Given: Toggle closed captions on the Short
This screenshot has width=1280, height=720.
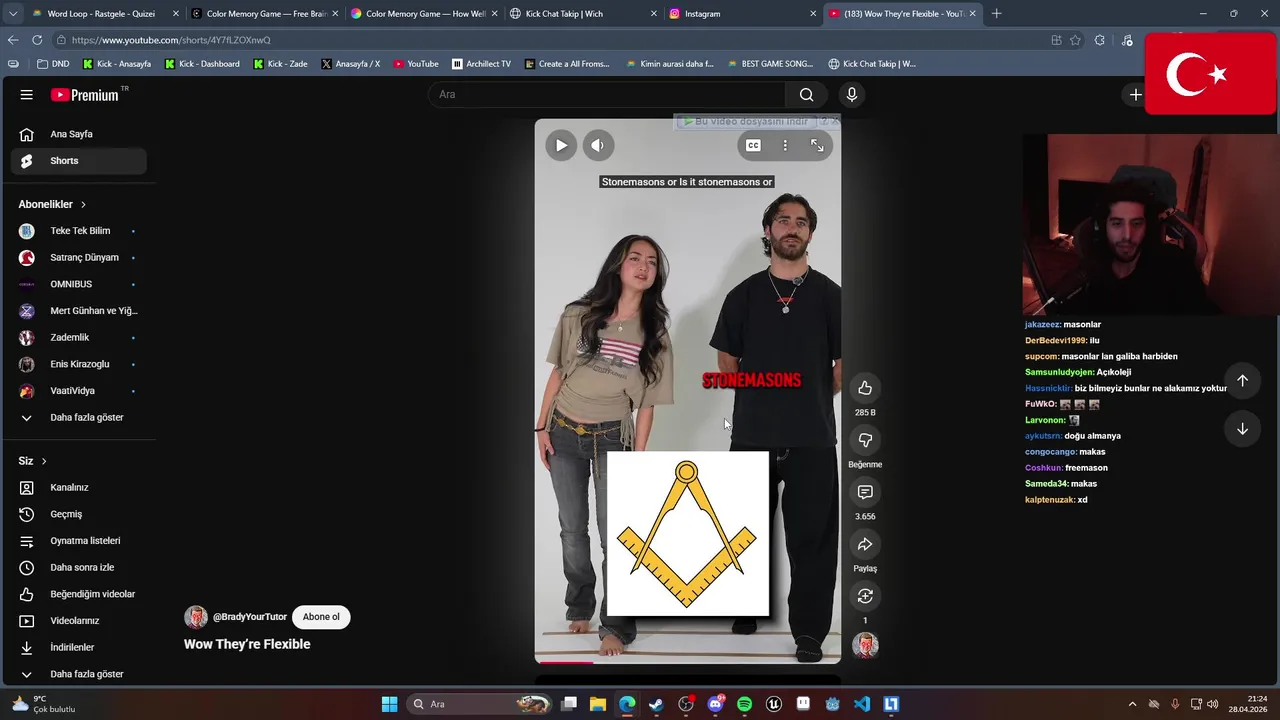Looking at the screenshot, I should click(753, 145).
